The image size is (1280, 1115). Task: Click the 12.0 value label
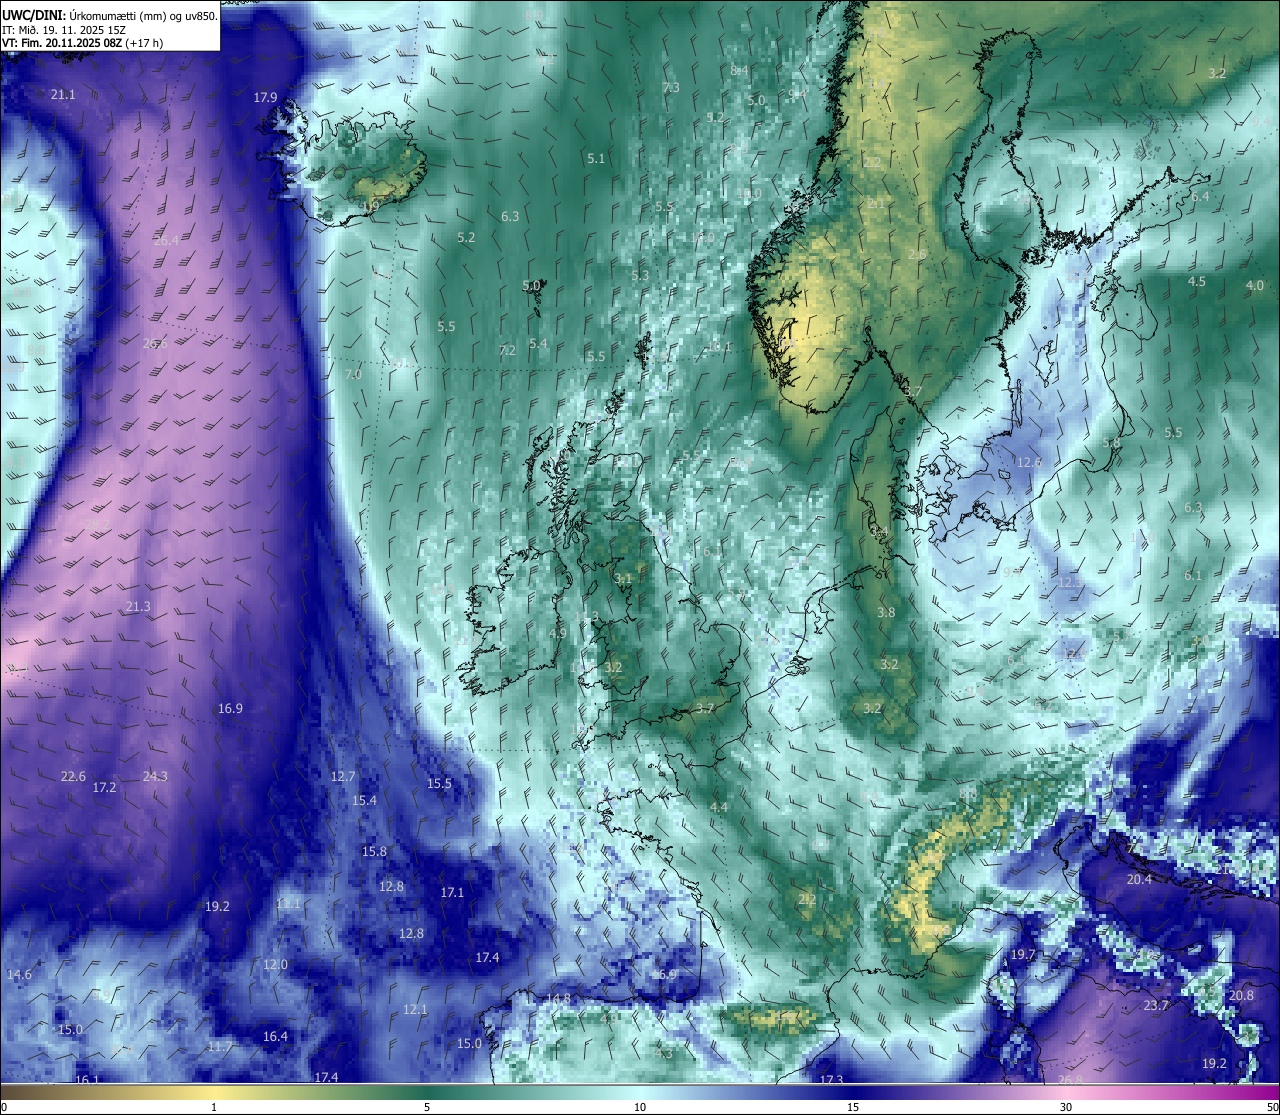click(275, 965)
